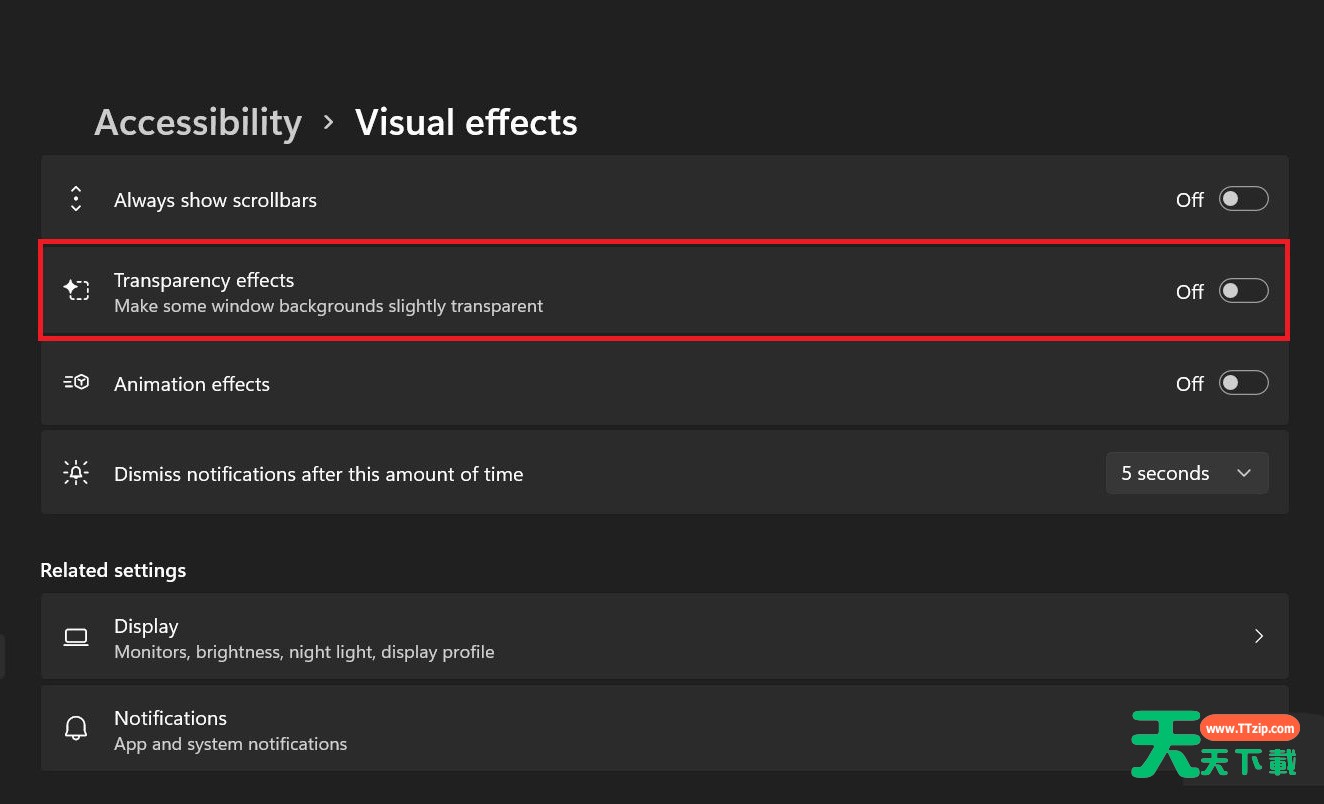Click the Animation effects icon
This screenshot has width=1324, height=804.
[x=76, y=383]
